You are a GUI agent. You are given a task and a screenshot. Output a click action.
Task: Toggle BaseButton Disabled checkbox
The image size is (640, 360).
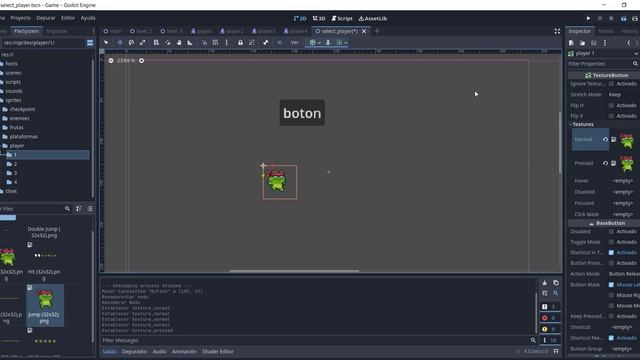pyautogui.click(x=611, y=231)
